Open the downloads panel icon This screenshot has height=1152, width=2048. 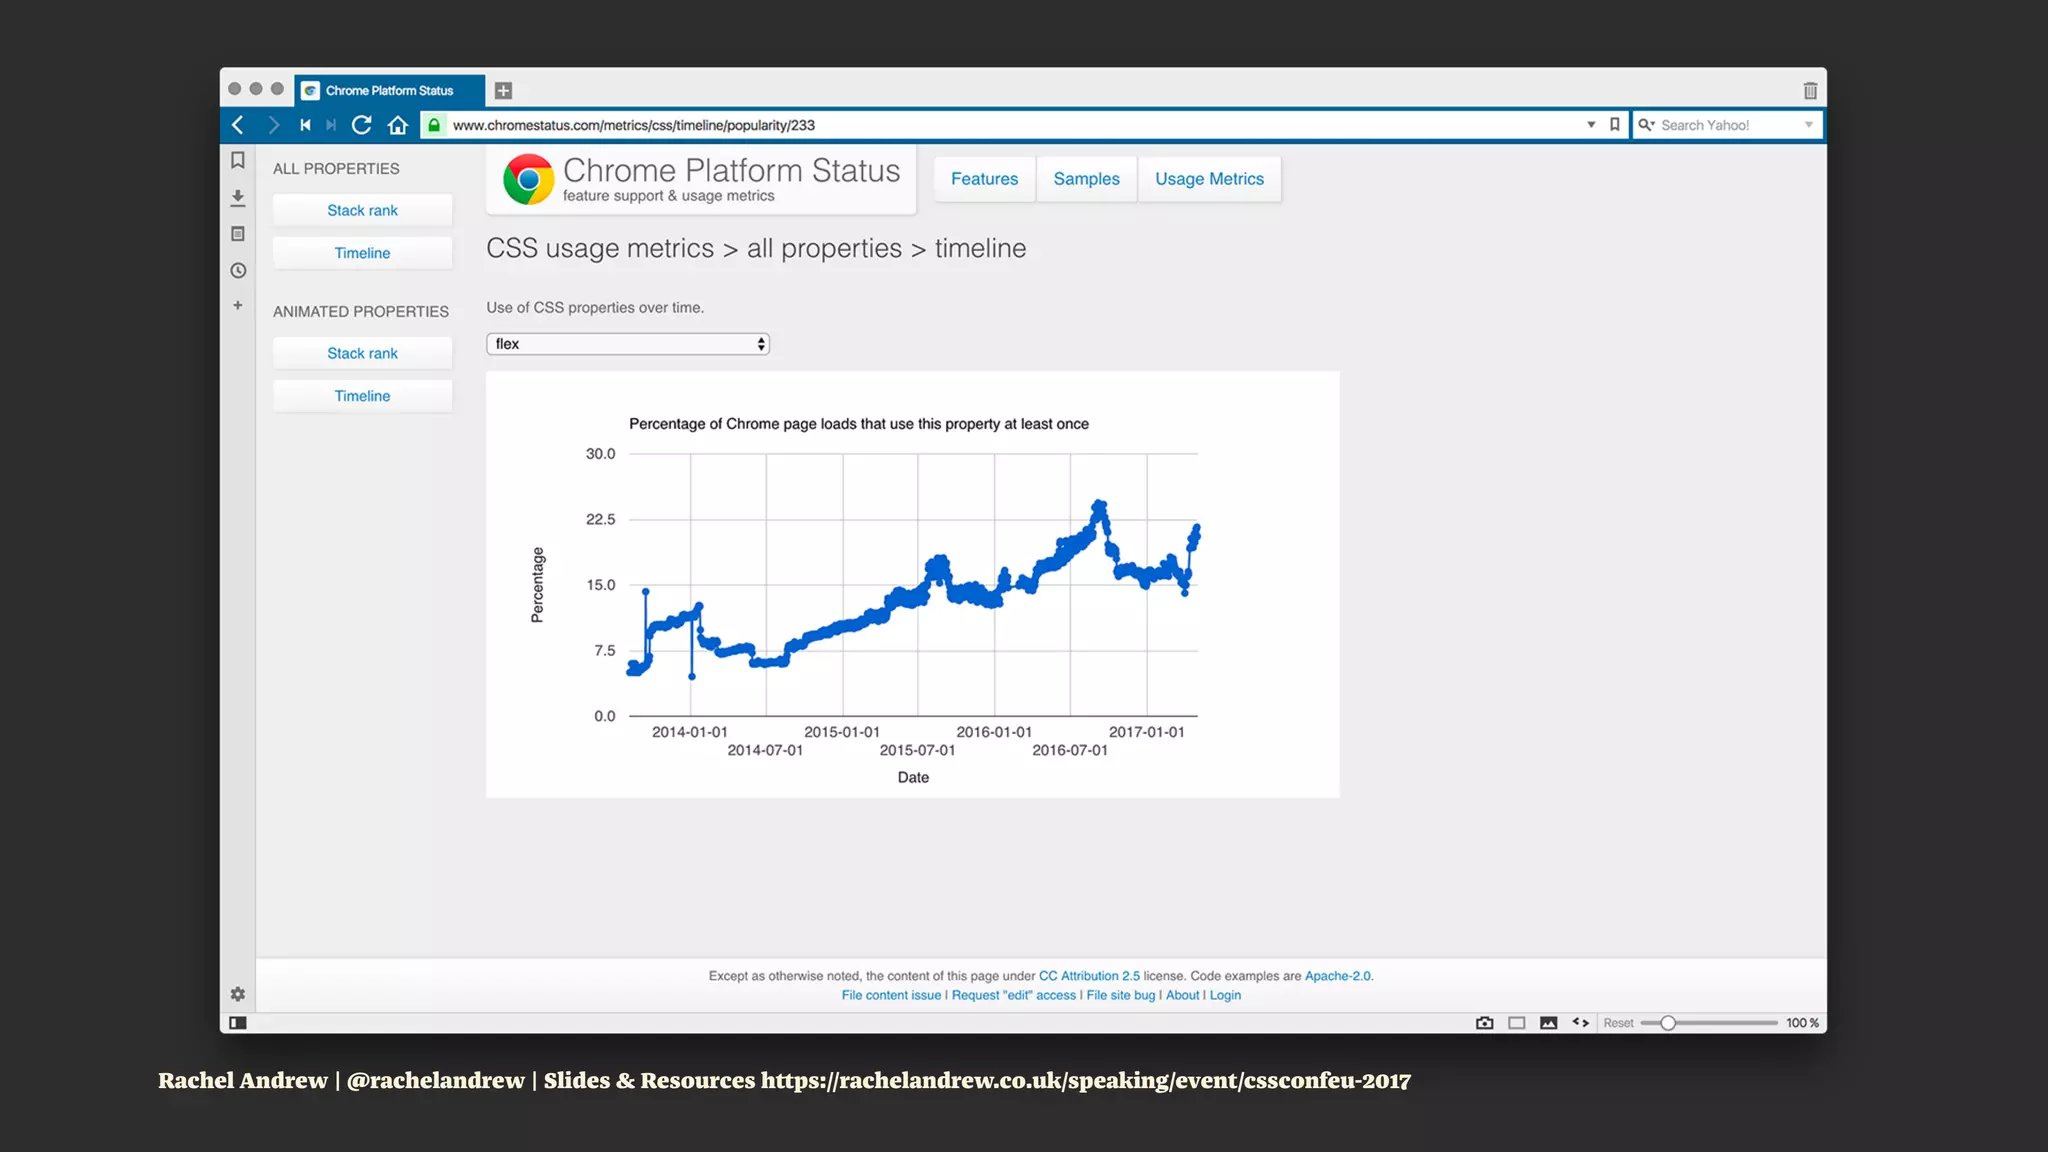[238, 198]
